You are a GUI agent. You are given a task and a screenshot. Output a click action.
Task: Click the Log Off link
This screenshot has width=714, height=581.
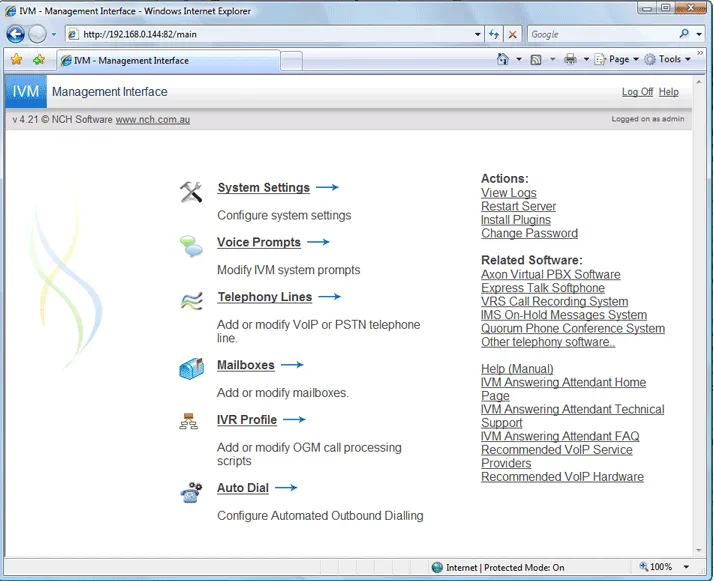click(x=638, y=92)
